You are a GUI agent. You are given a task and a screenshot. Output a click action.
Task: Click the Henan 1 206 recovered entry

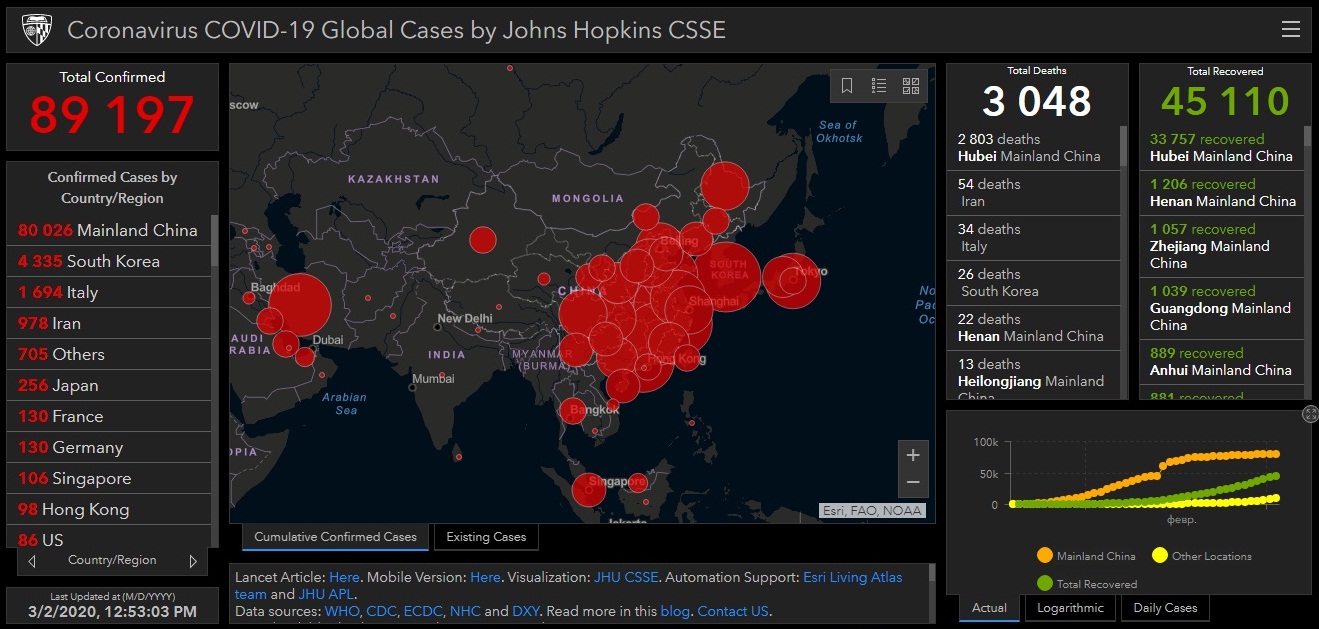tap(1221, 193)
